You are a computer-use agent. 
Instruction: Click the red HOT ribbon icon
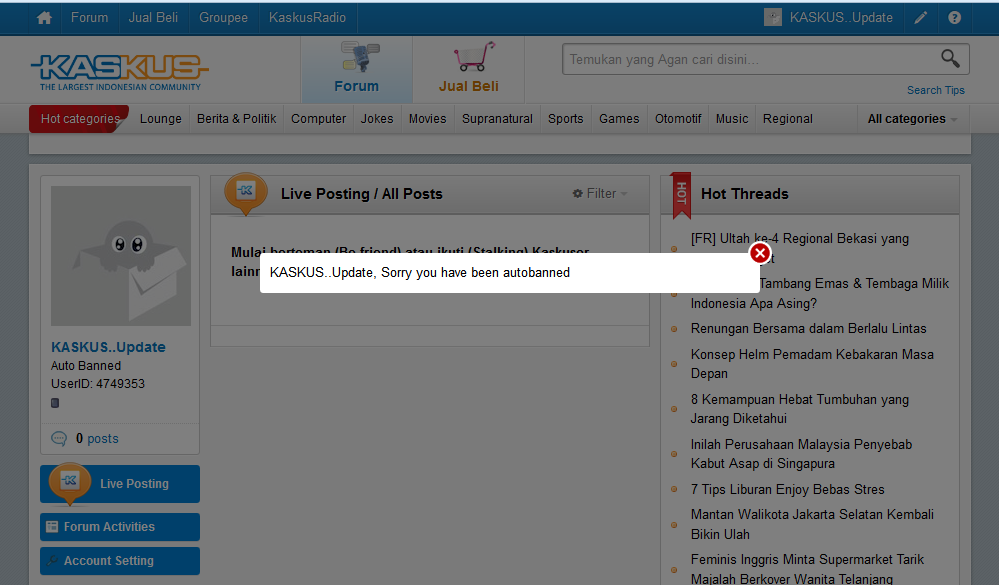[x=681, y=195]
